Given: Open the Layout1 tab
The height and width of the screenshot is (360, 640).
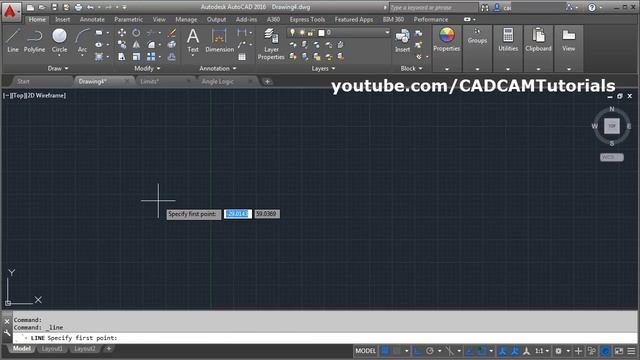Looking at the screenshot, I should coord(52,349).
